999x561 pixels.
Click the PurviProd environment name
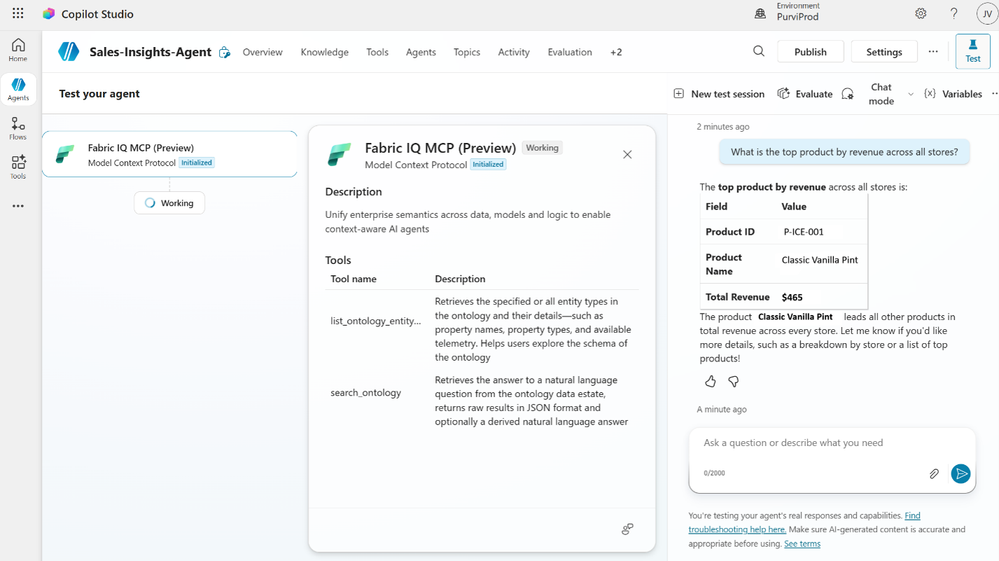(x=798, y=17)
